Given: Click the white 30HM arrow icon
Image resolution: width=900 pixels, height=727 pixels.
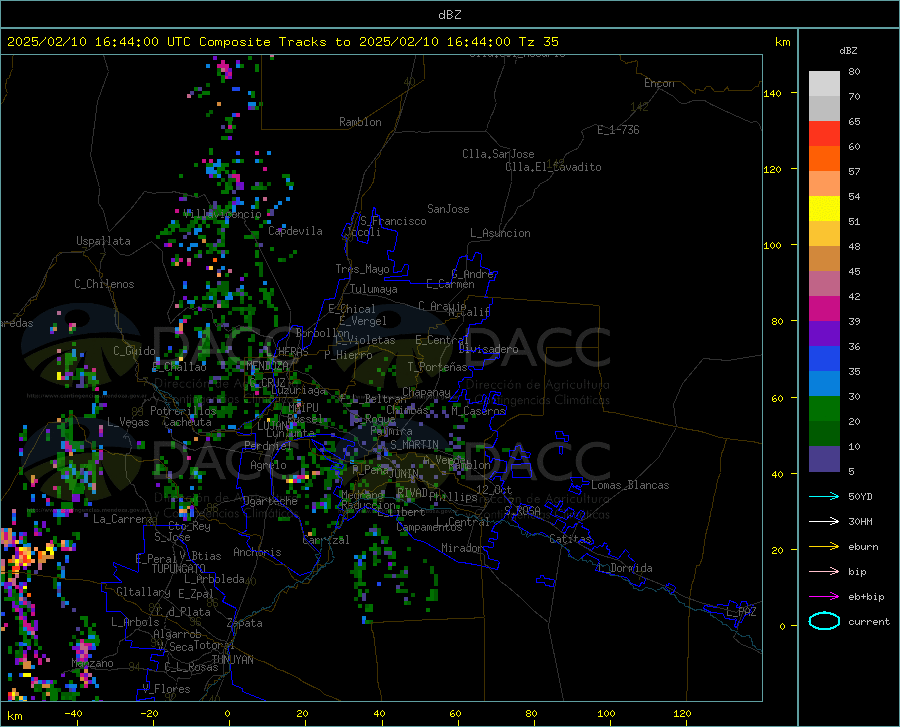Looking at the screenshot, I should click(824, 522).
